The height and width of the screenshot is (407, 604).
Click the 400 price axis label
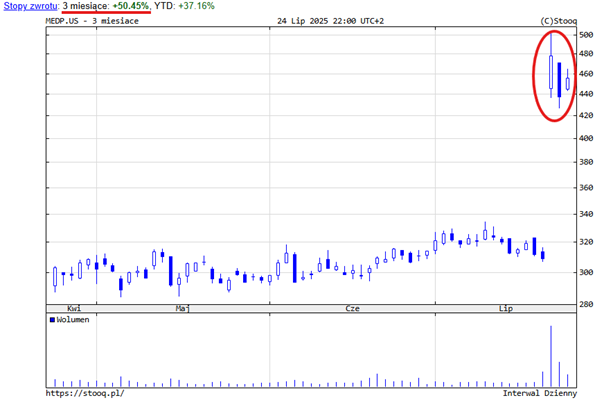point(586,138)
